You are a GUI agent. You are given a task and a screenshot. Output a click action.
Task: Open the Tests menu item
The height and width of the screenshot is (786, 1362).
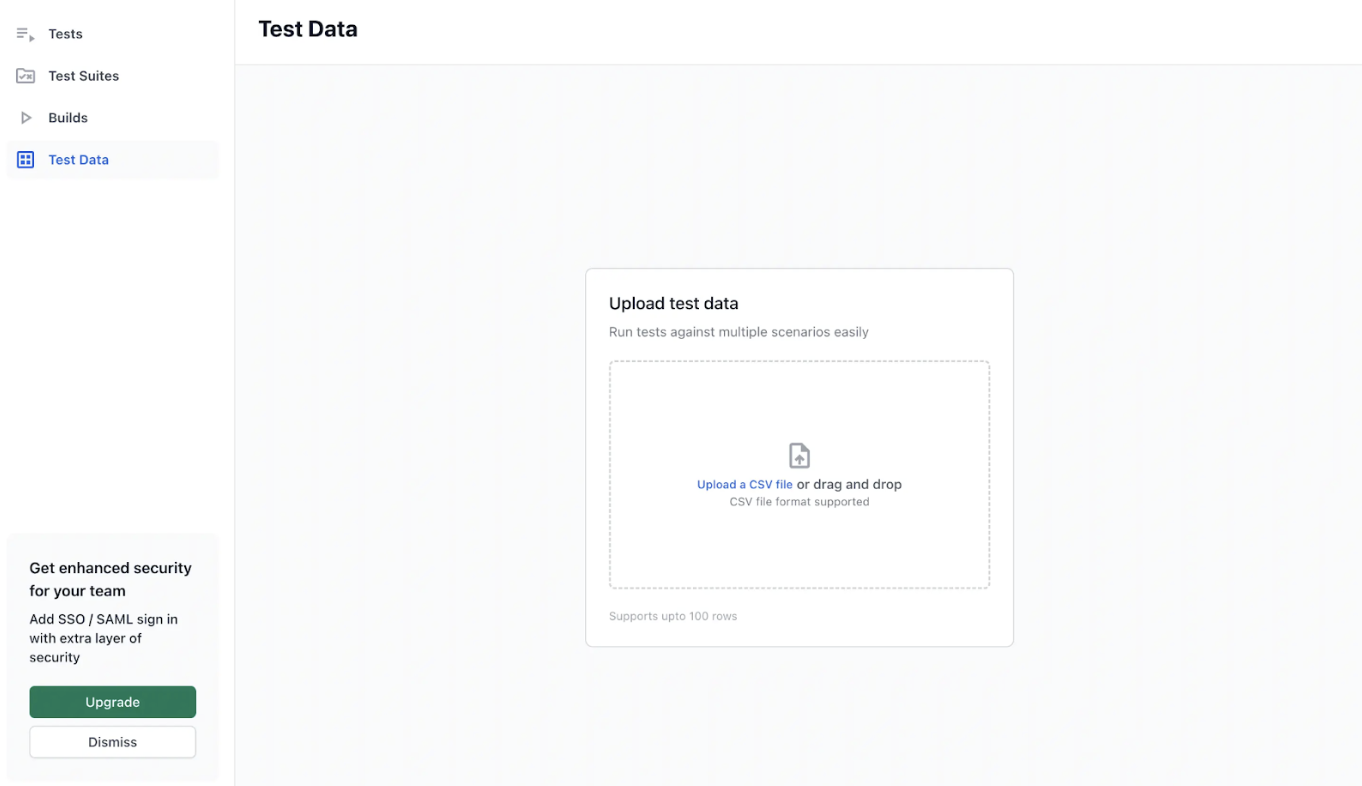[x=65, y=34]
